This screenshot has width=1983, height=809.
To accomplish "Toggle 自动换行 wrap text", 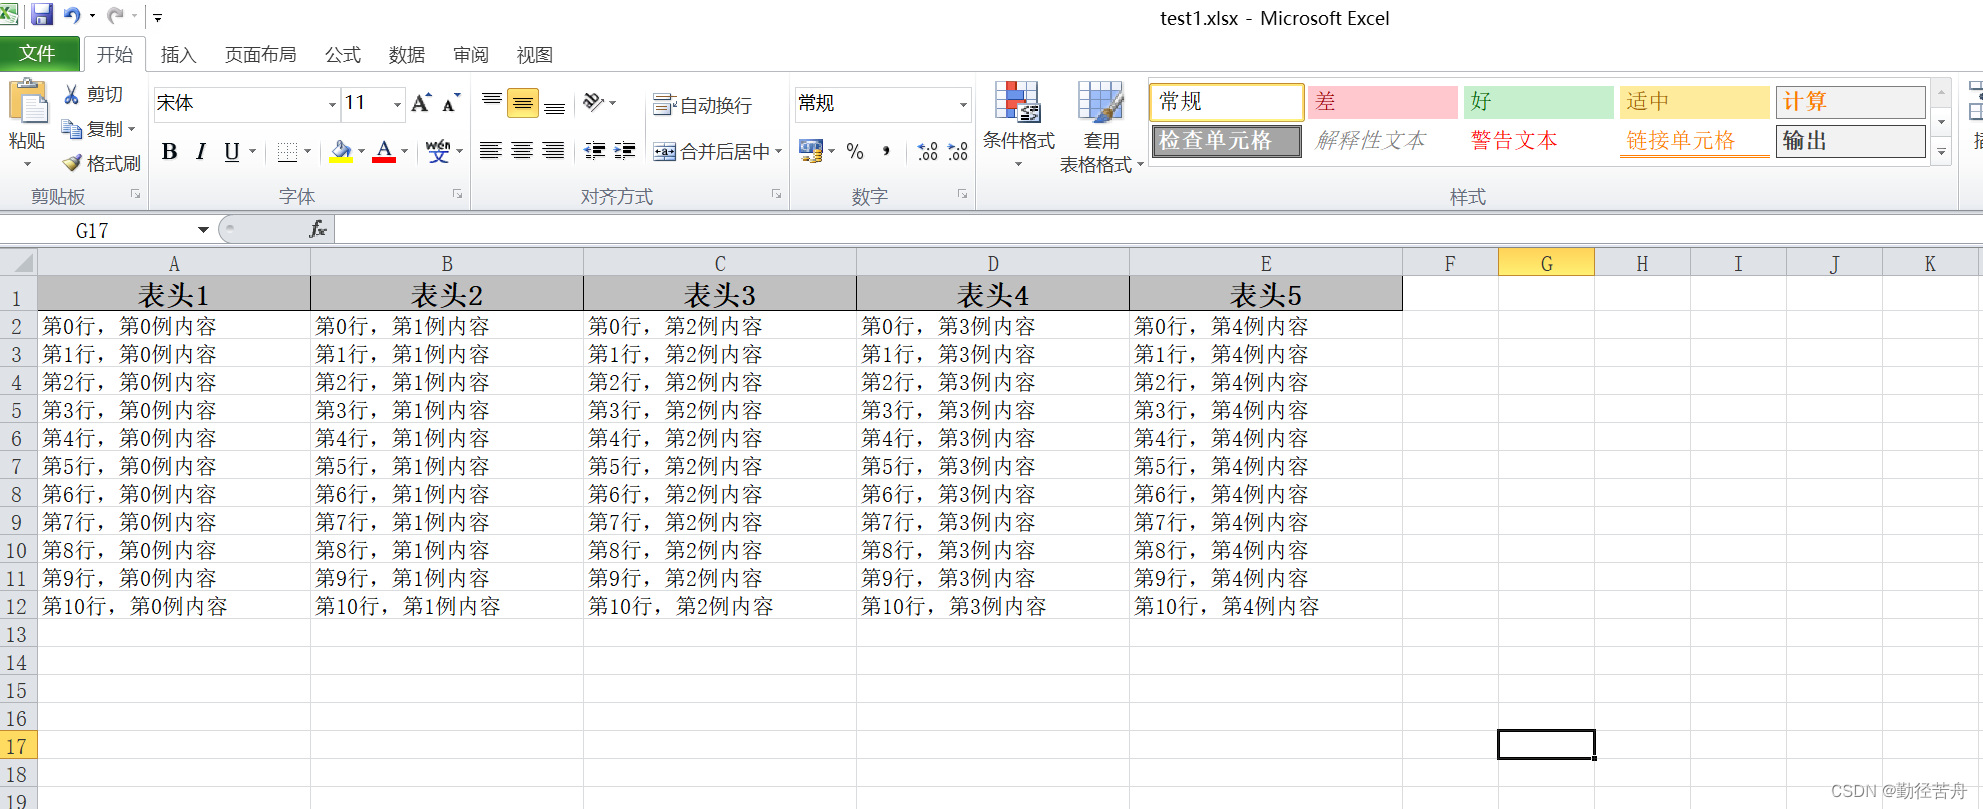I will pos(702,104).
